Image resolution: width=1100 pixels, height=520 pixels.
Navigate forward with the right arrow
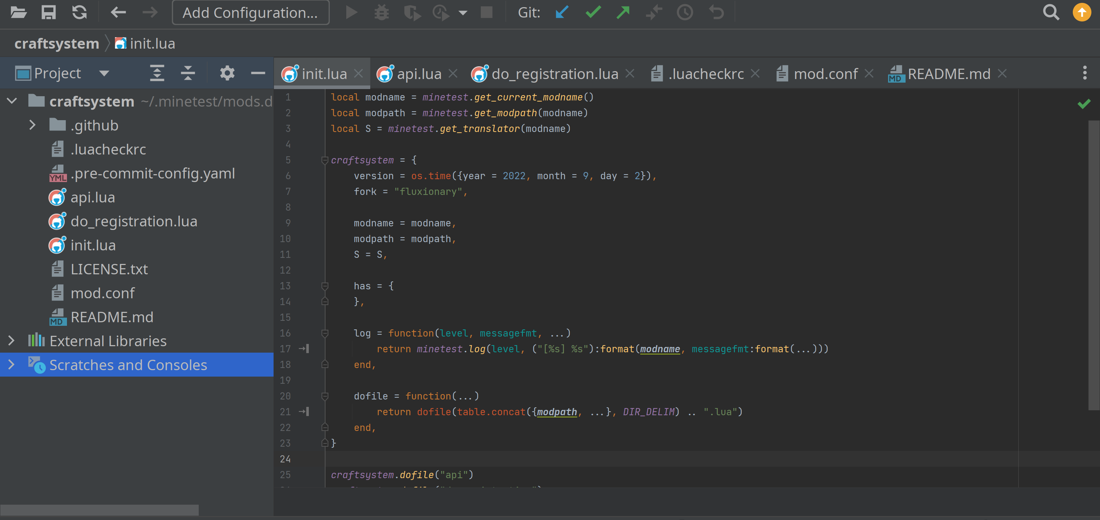coord(149,12)
